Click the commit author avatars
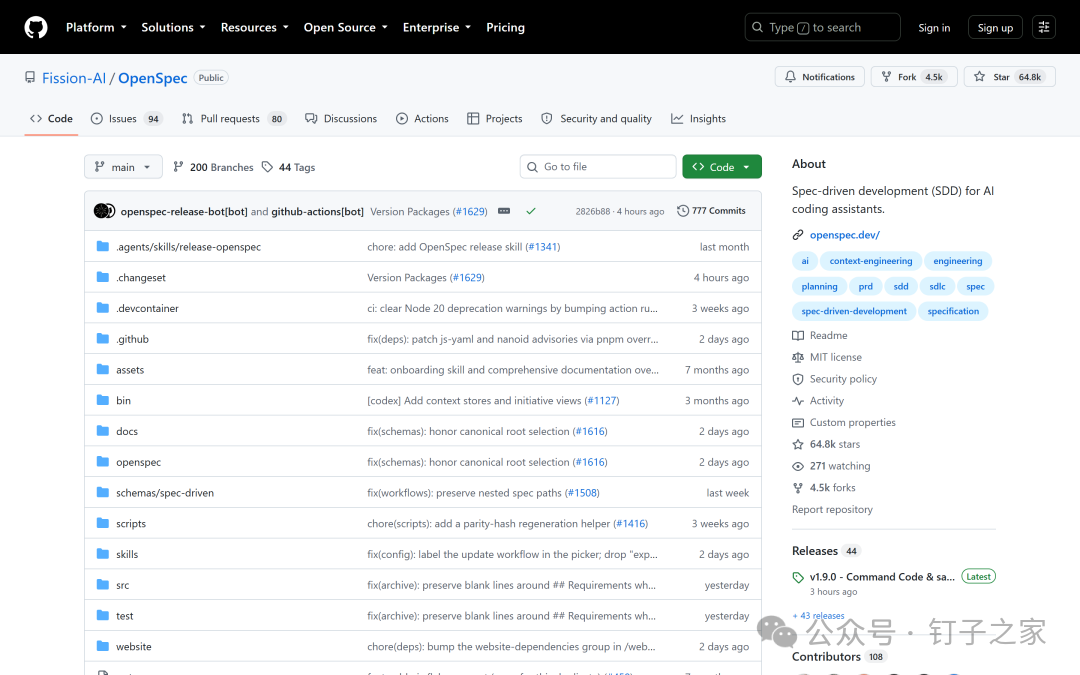The height and width of the screenshot is (675, 1080). pos(104,211)
